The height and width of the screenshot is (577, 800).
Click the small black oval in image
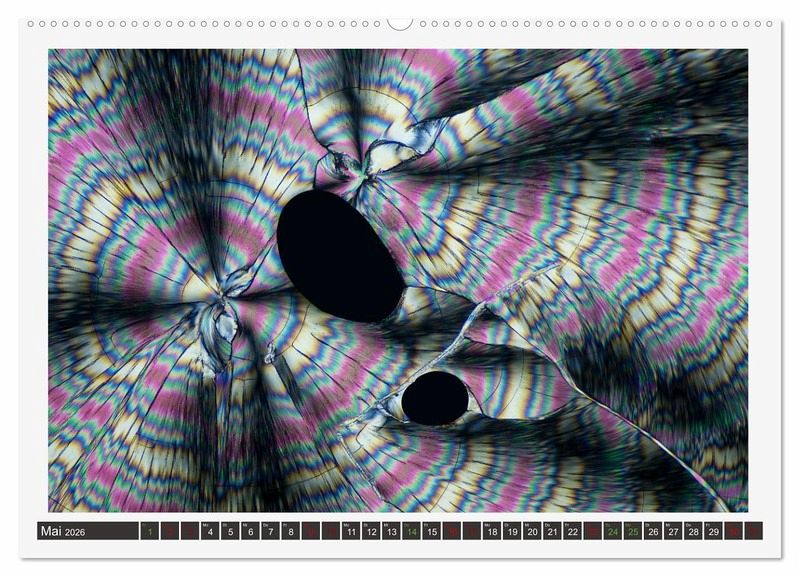tap(435, 397)
